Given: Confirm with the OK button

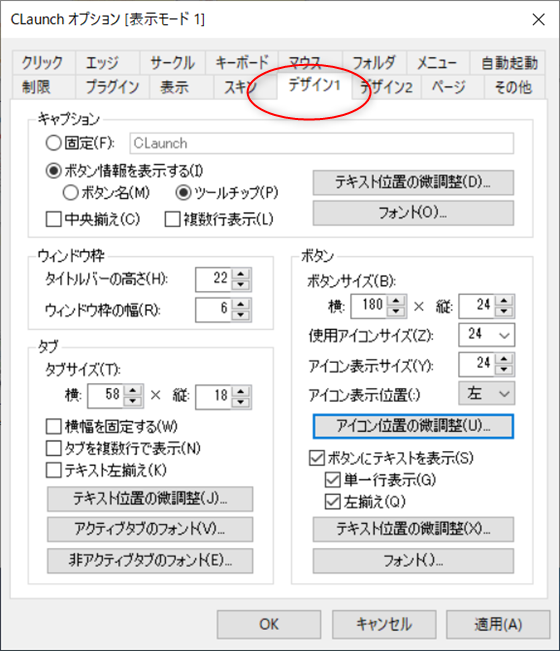Looking at the screenshot, I should click(269, 624).
